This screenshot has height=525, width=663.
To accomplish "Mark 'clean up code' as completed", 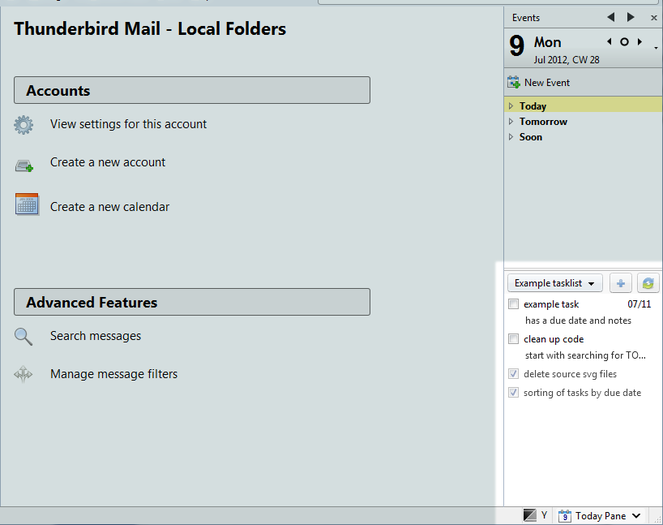I will pos(514,339).
